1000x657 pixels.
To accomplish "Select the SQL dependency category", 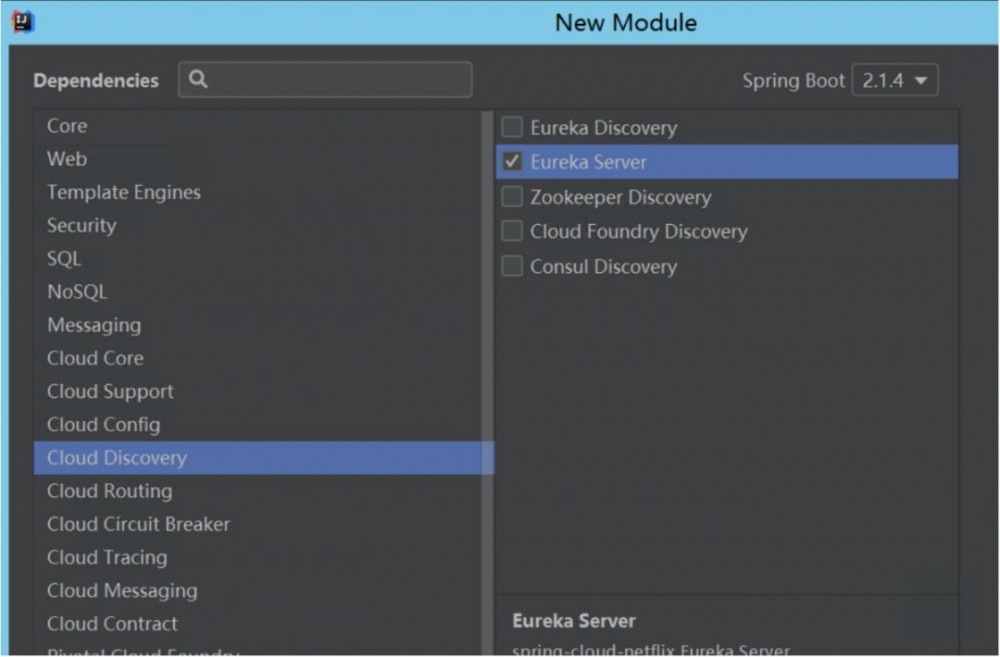I will (x=64, y=258).
